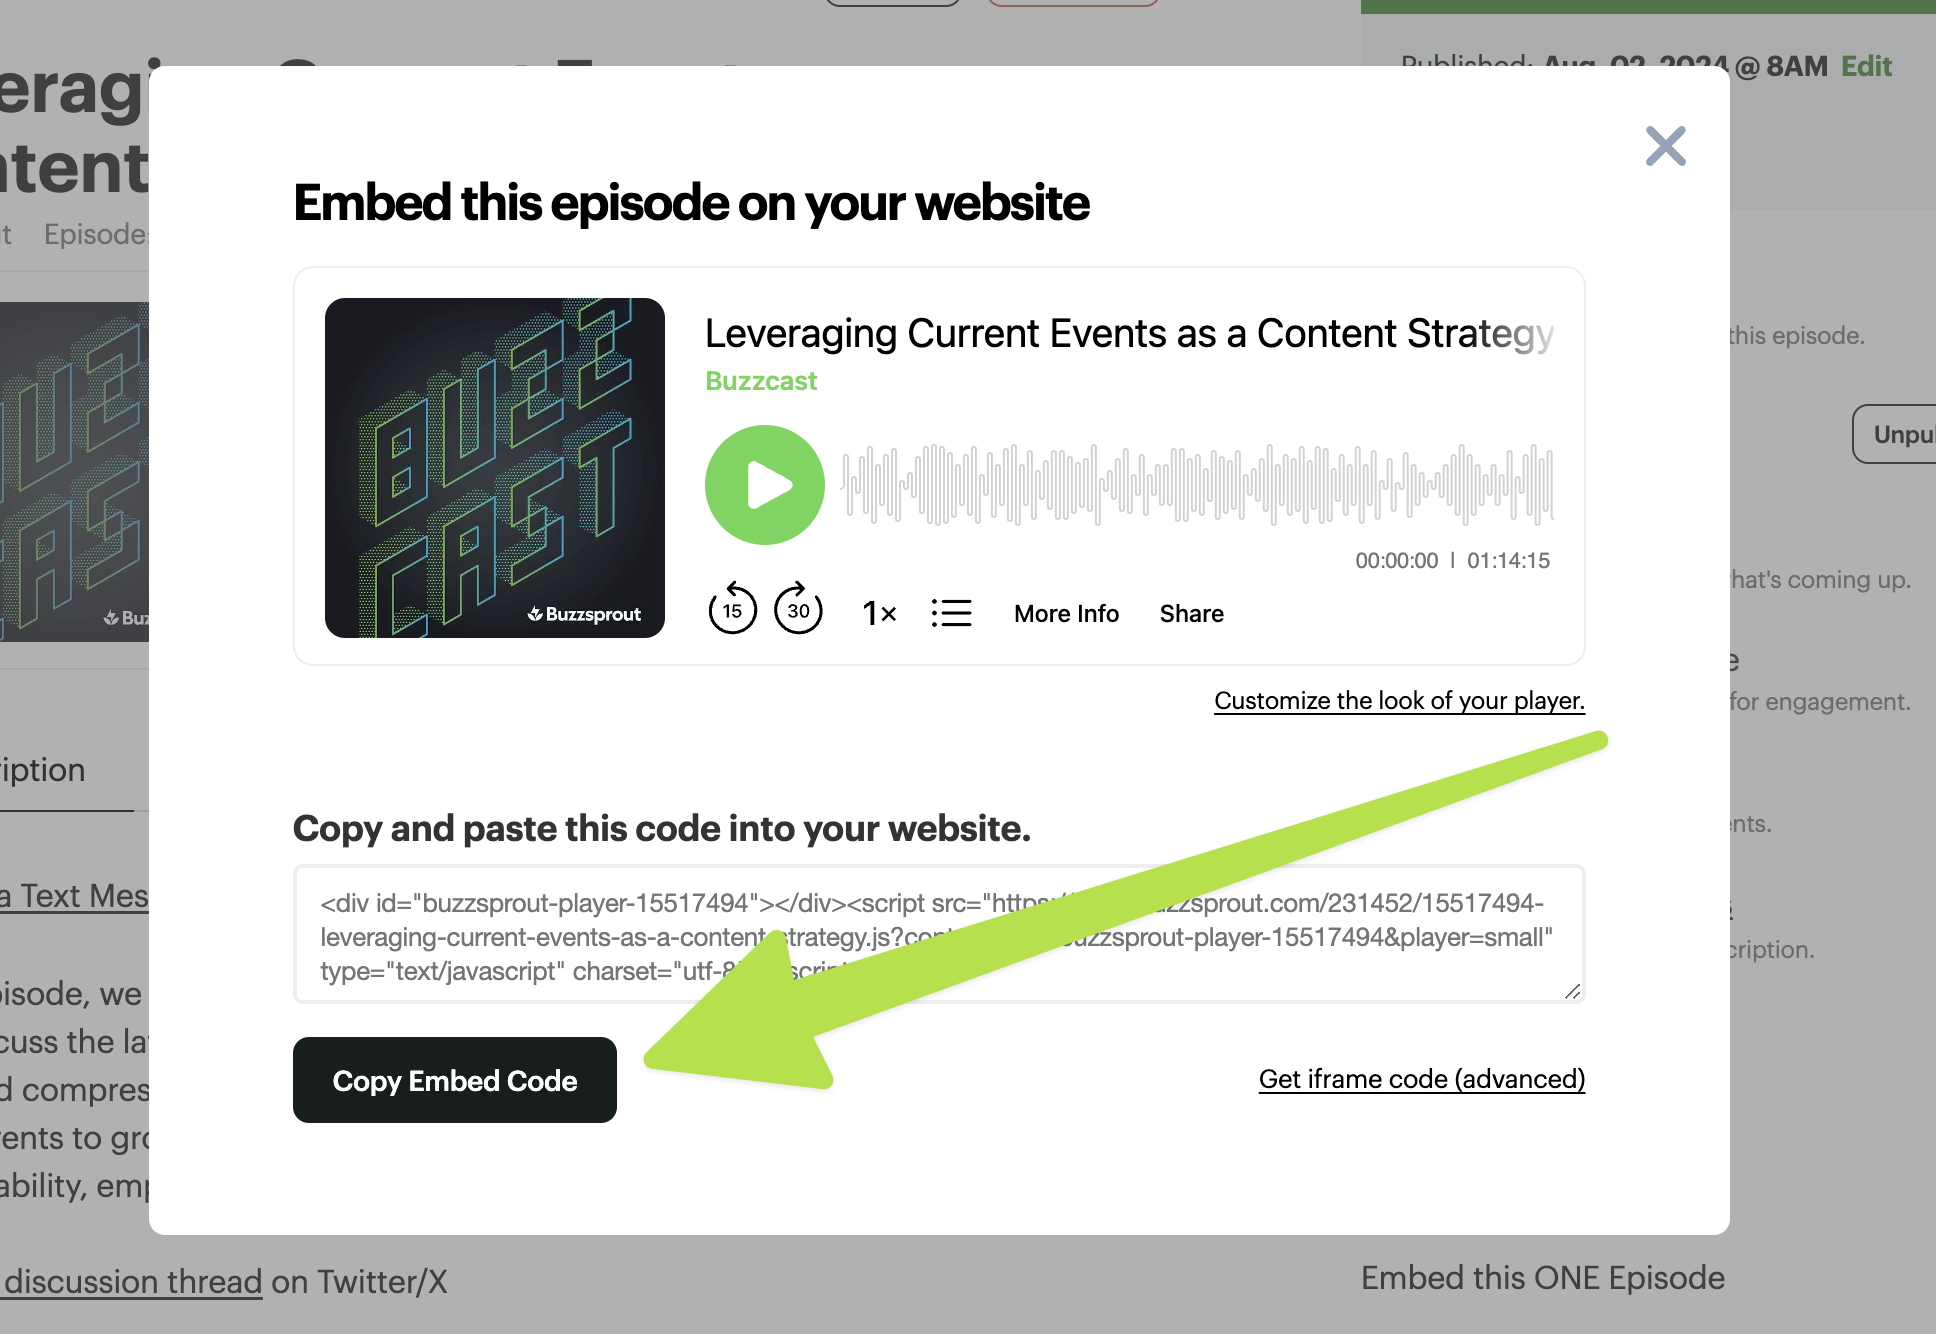
Task: Select Share in the player
Action: point(1191,613)
